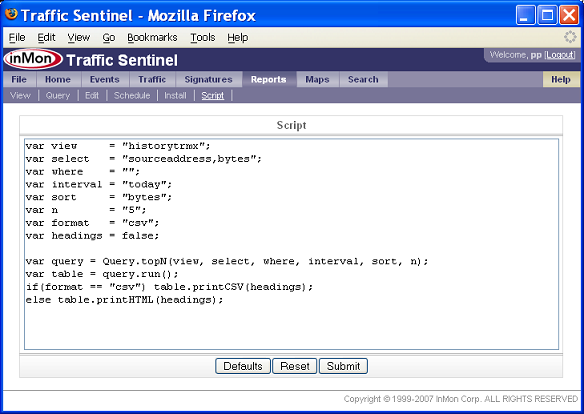Switch to the Home tab
The image size is (584, 414).
point(58,79)
